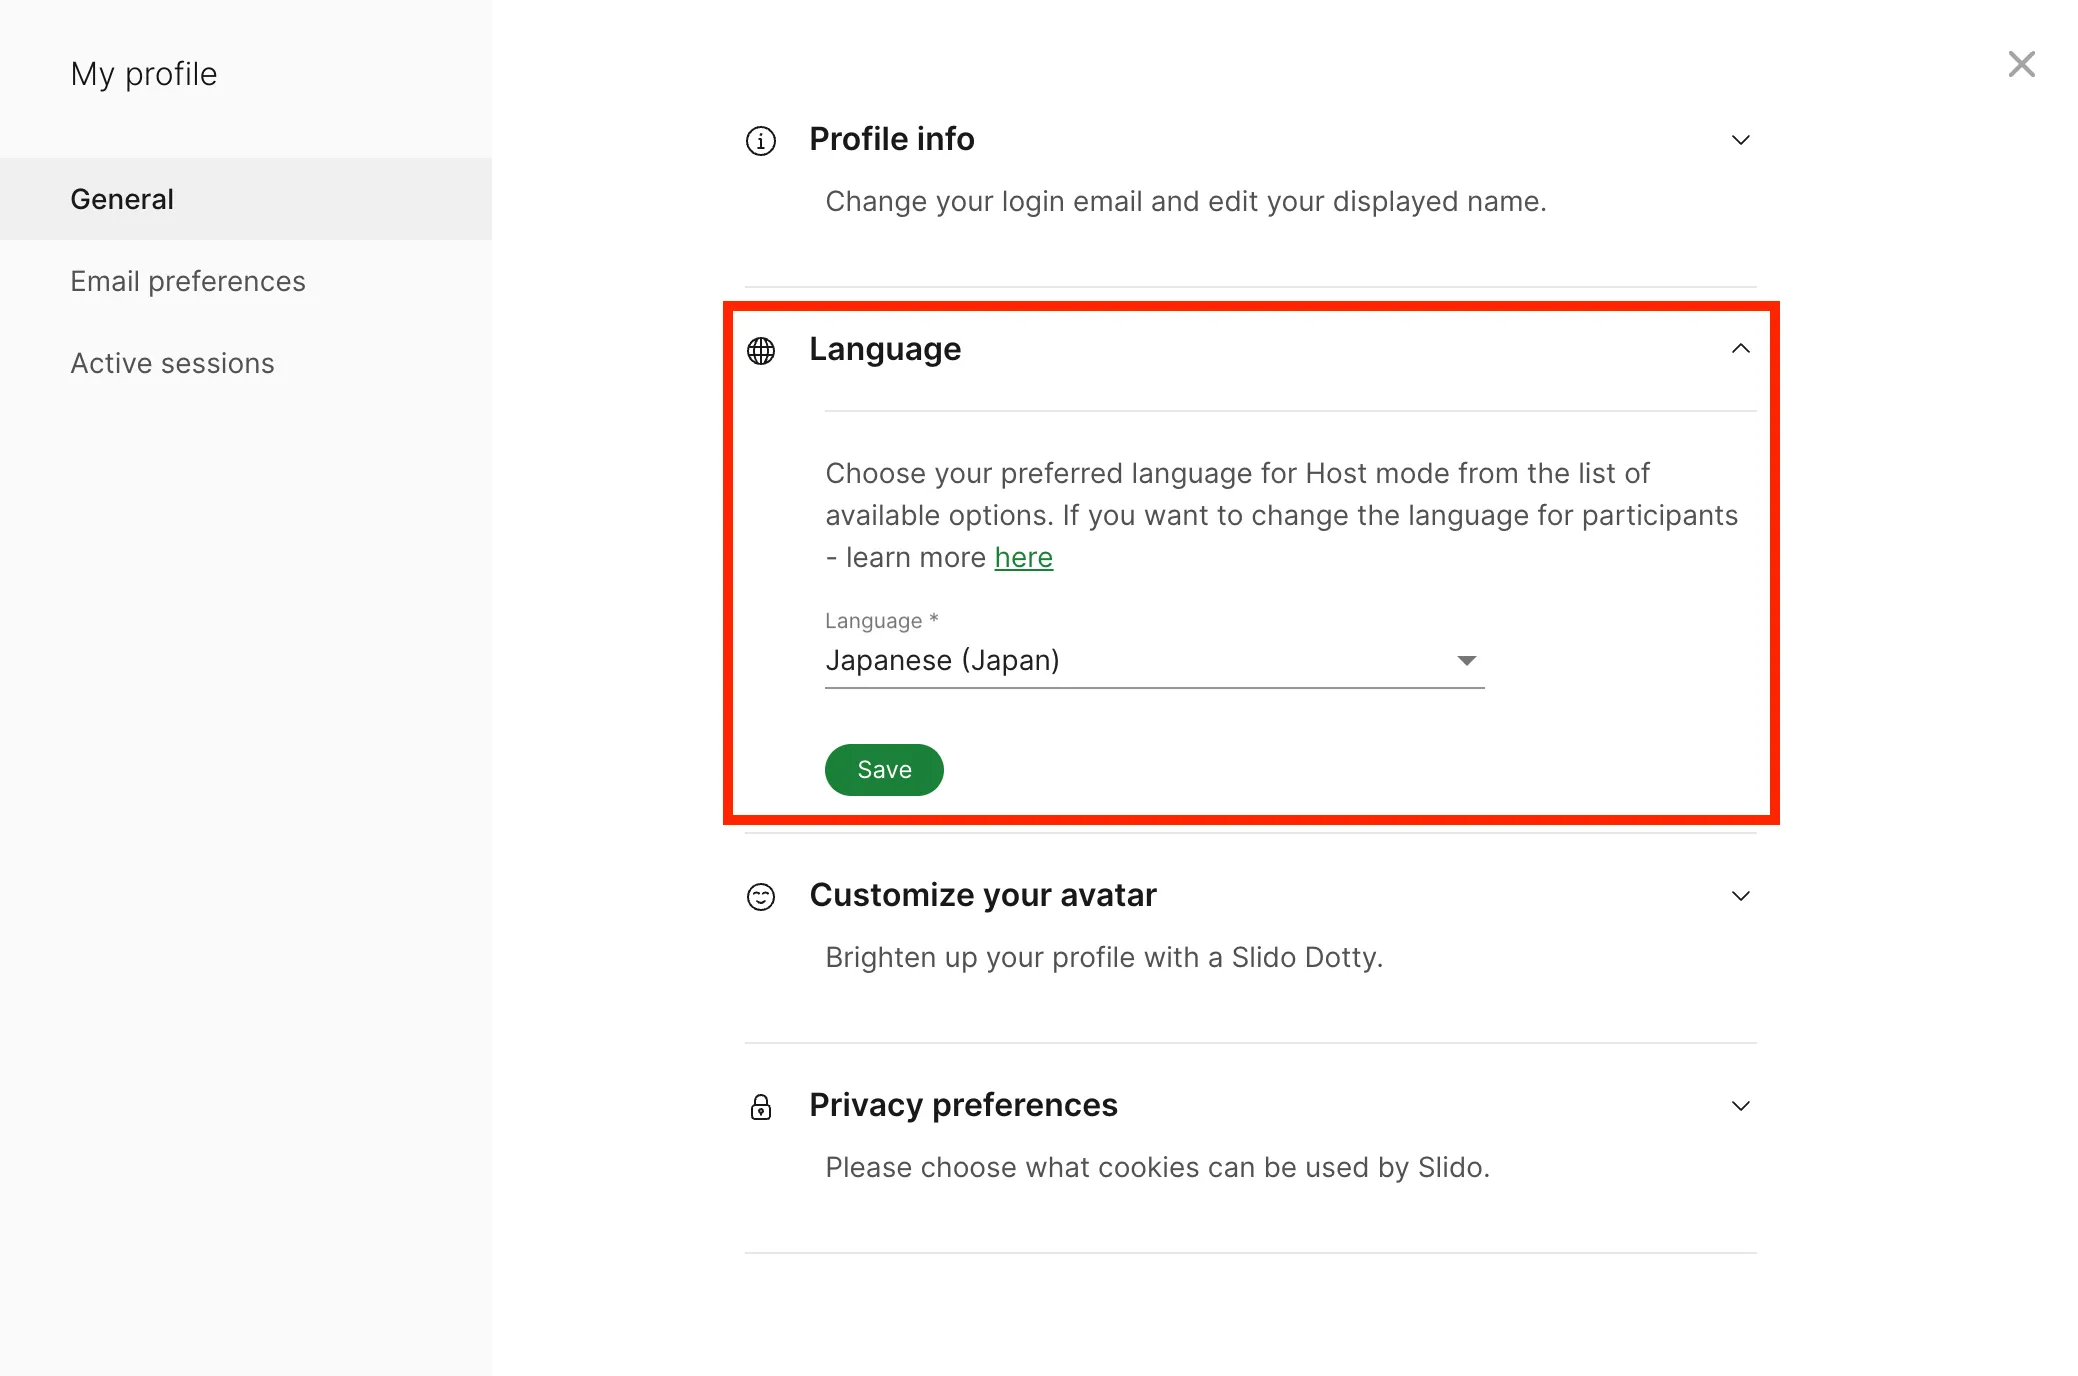Click the Privacy preferences heading
This screenshot has height=1376, width=2078.
click(x=963, y=1105)
